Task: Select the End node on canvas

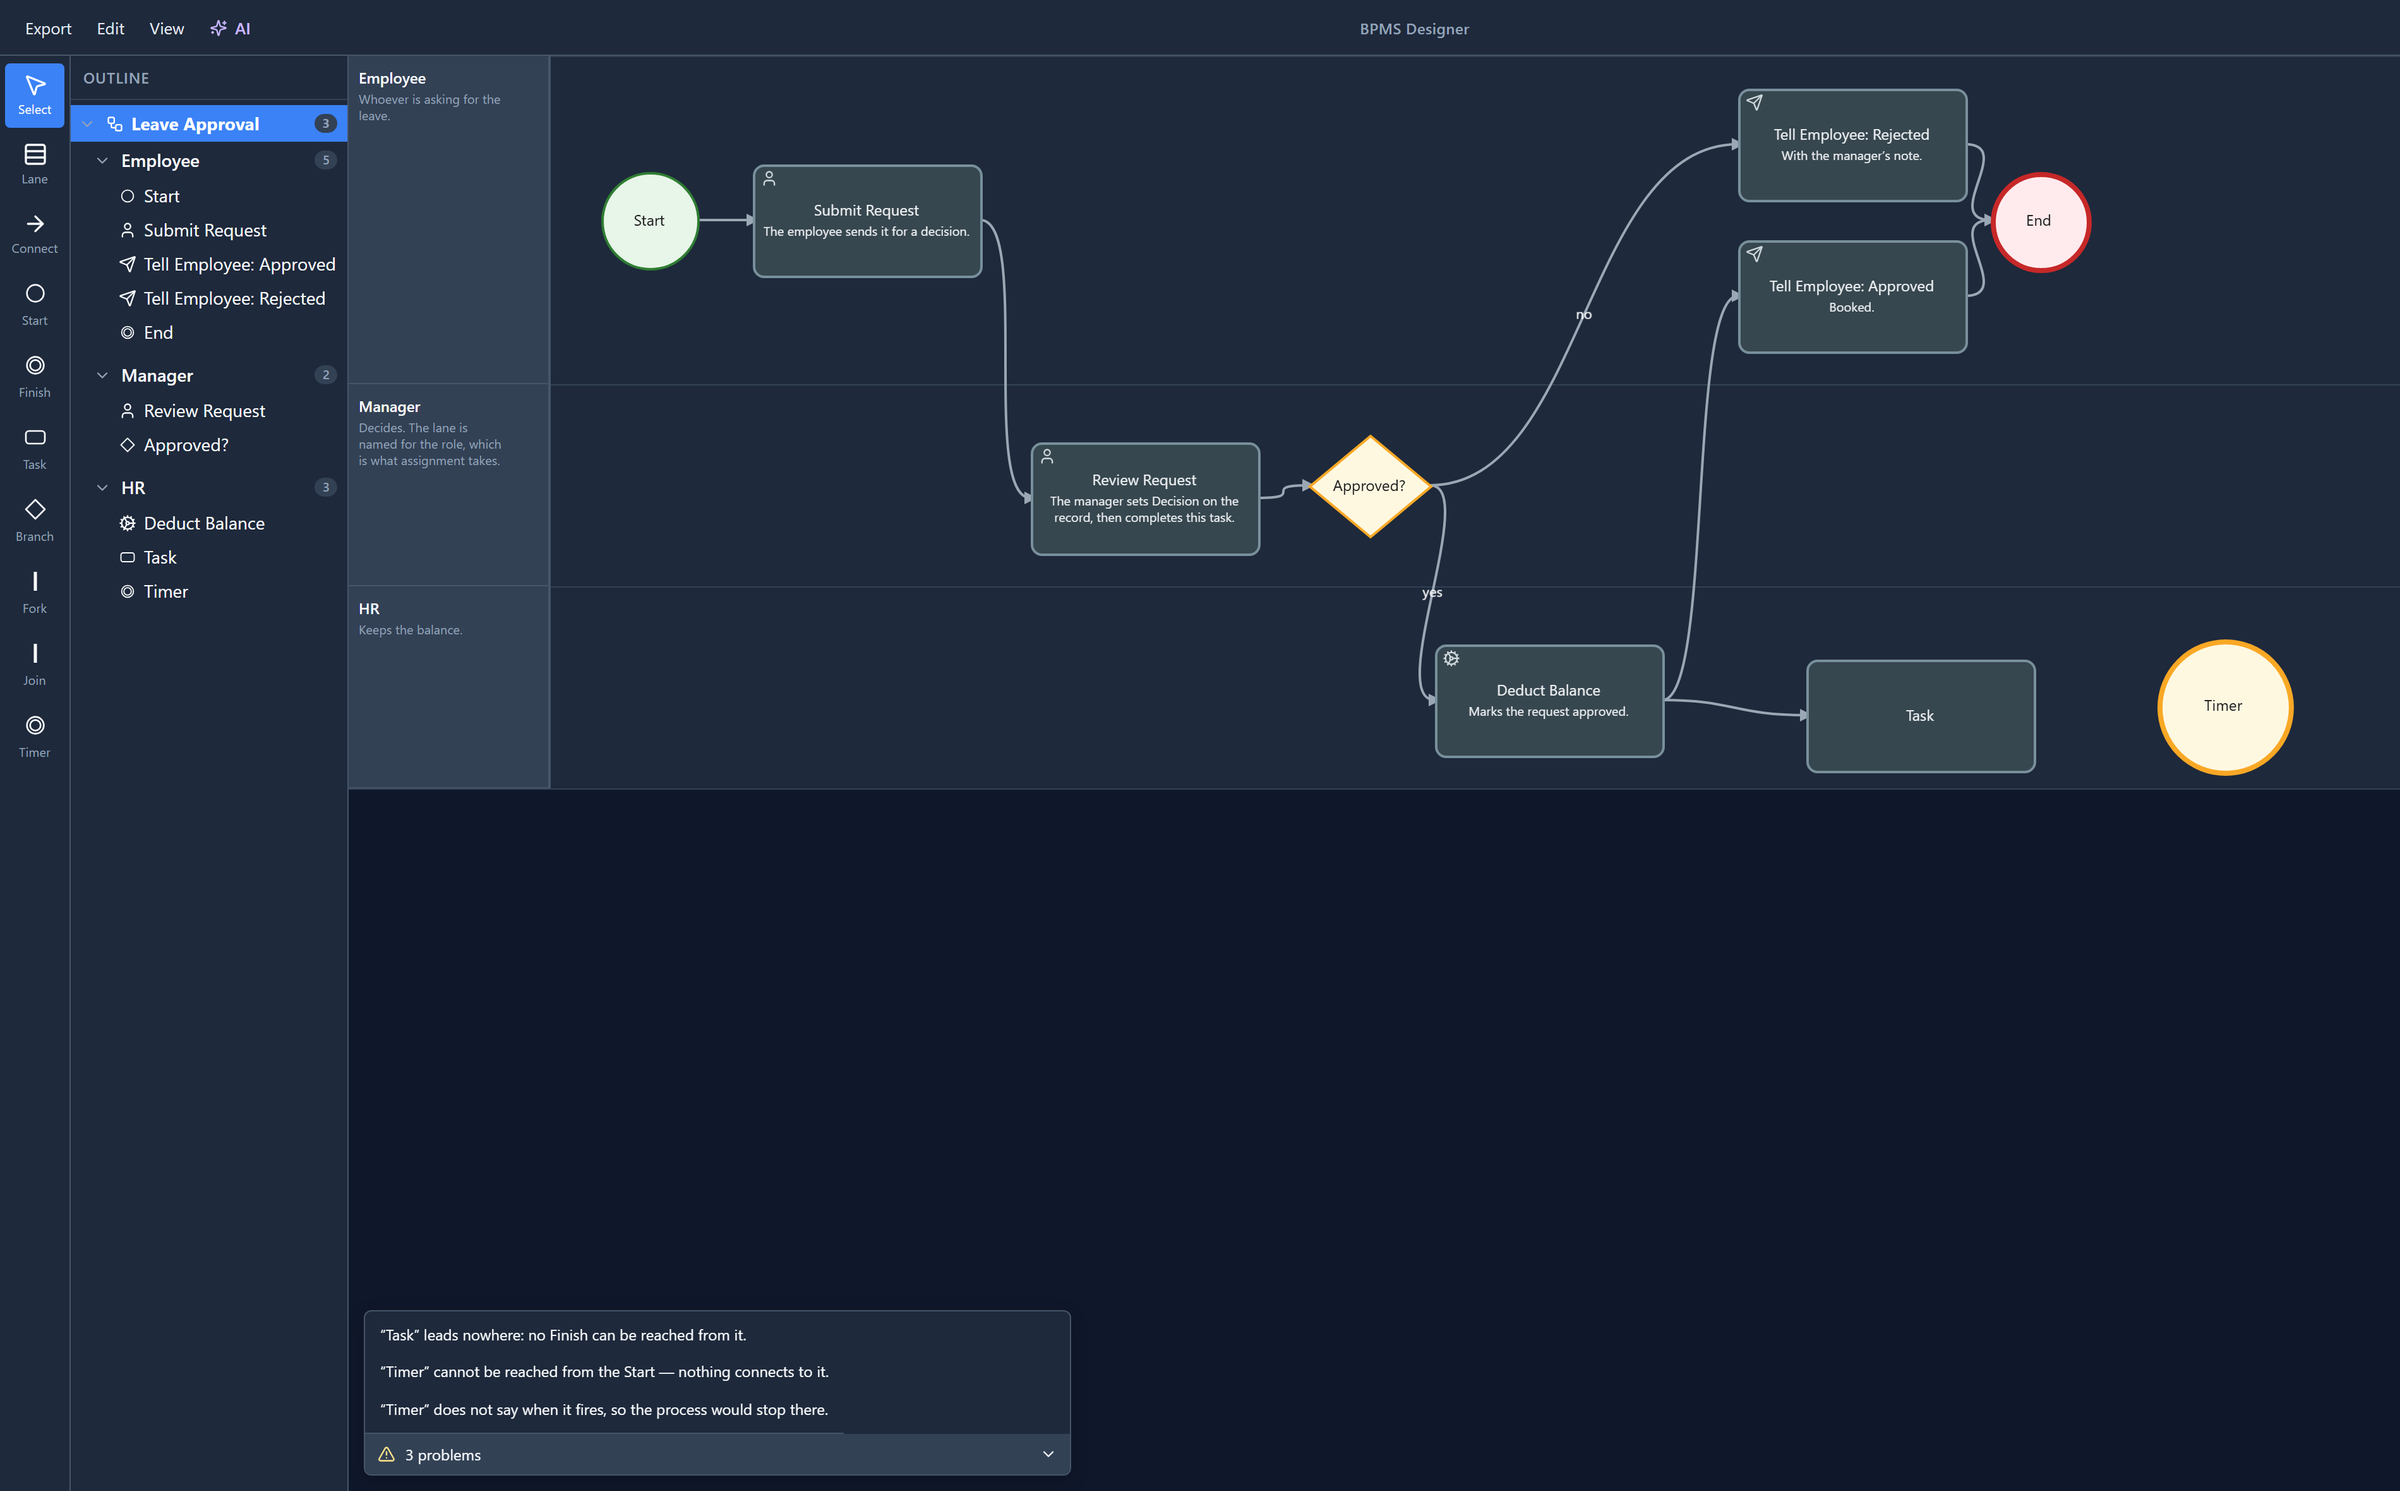Action: [x=2040, y=221]
